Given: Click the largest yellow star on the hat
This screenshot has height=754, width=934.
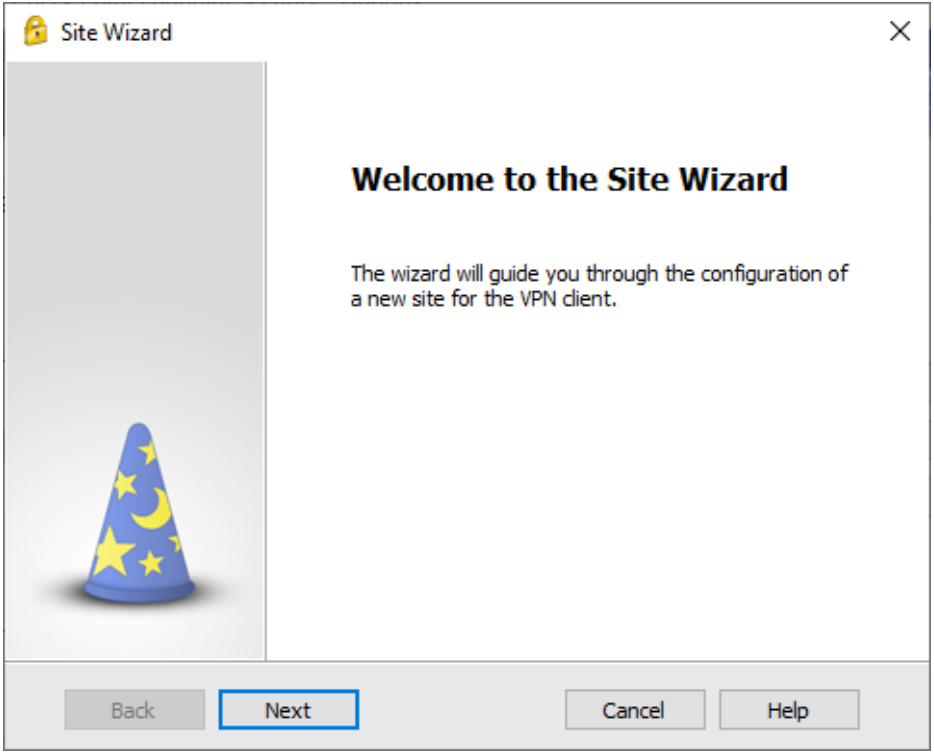Looking at the screenshot, I should (112, 552).
